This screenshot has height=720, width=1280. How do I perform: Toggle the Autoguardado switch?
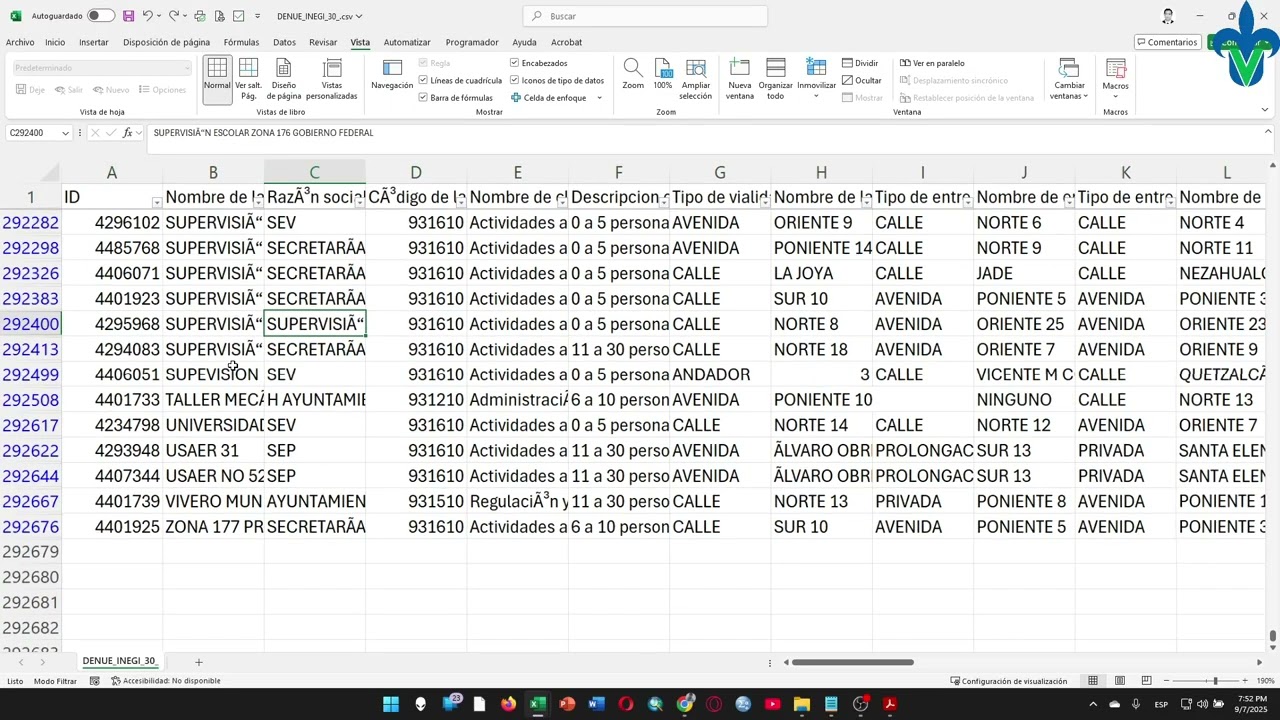(x=101, y=16)
